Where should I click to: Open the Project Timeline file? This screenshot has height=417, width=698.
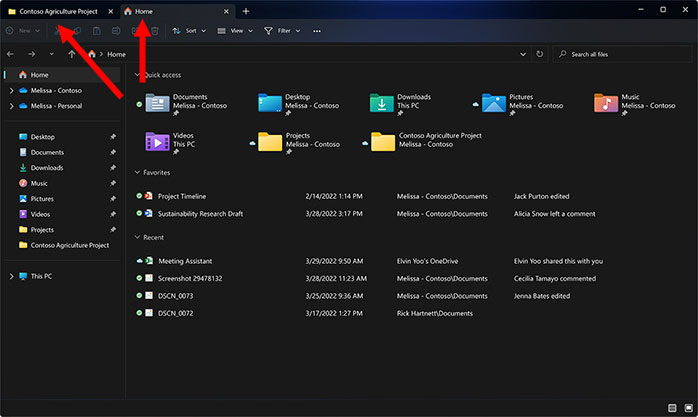(182, 196)
